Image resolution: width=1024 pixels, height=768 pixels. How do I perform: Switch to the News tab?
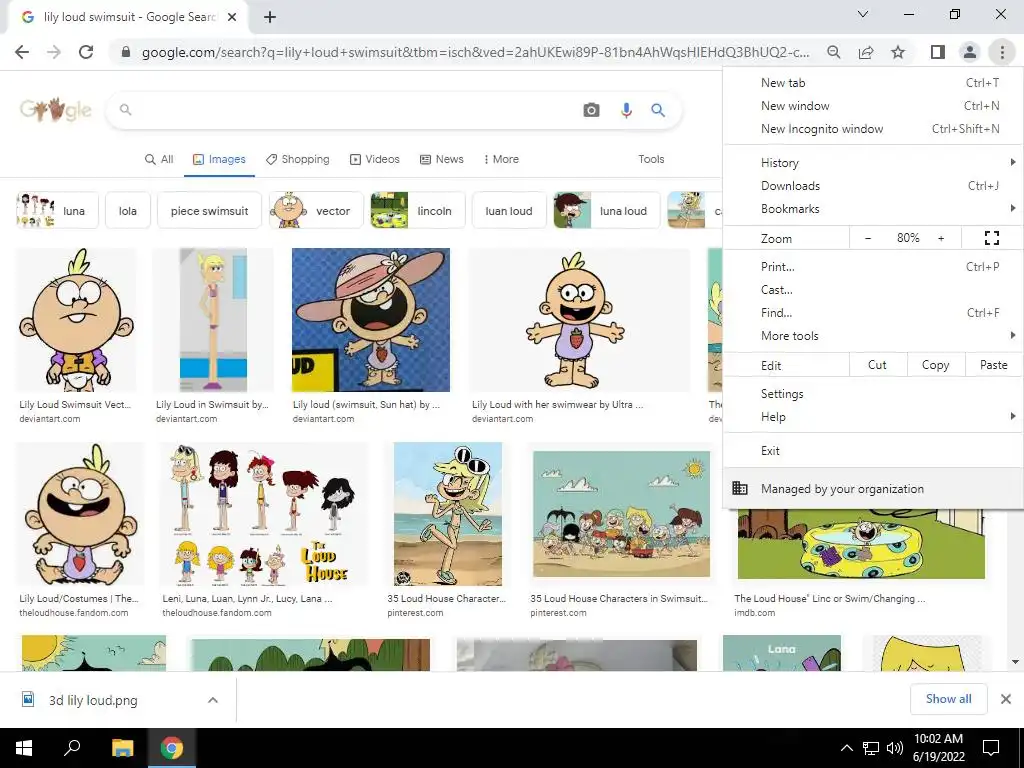(441, 159)
